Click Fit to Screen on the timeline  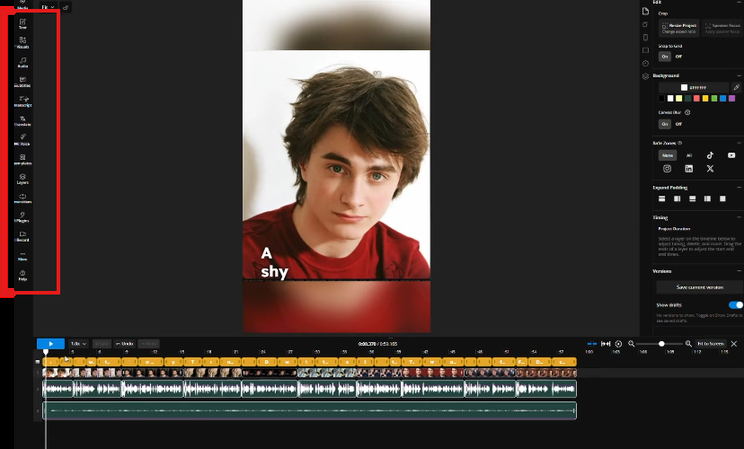point(710,344)
